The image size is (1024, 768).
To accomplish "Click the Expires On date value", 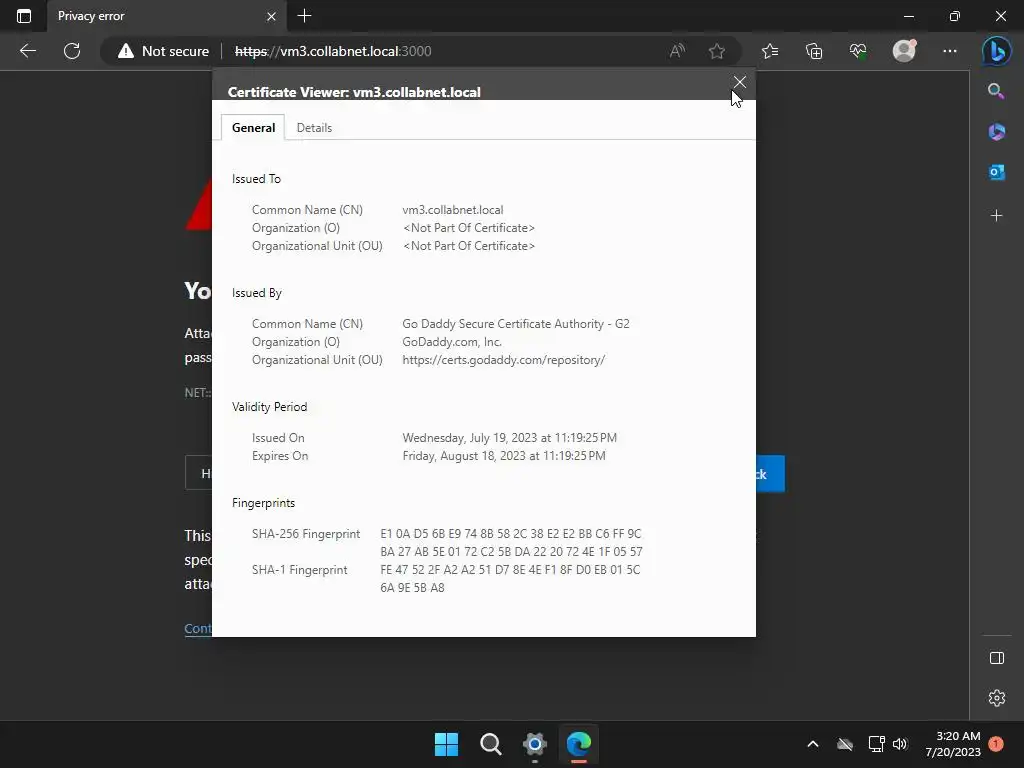I will [x=504, y=456].
